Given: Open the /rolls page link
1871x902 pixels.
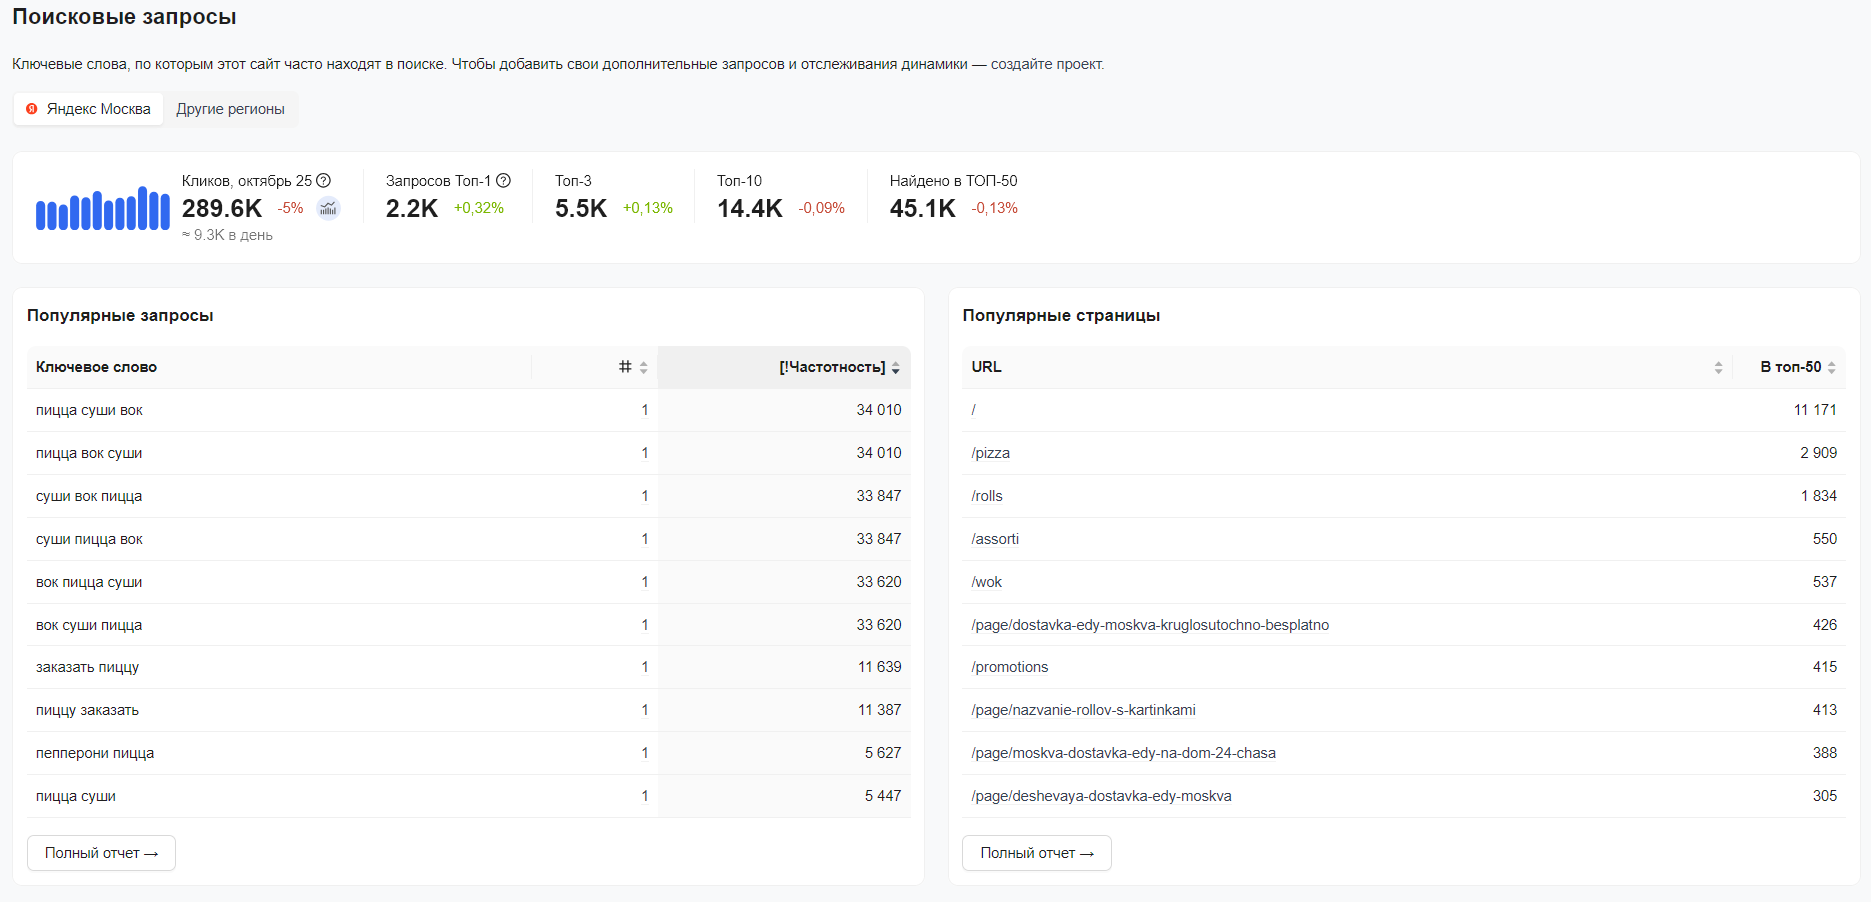Looking at the screenshot, I should (986, 495).
